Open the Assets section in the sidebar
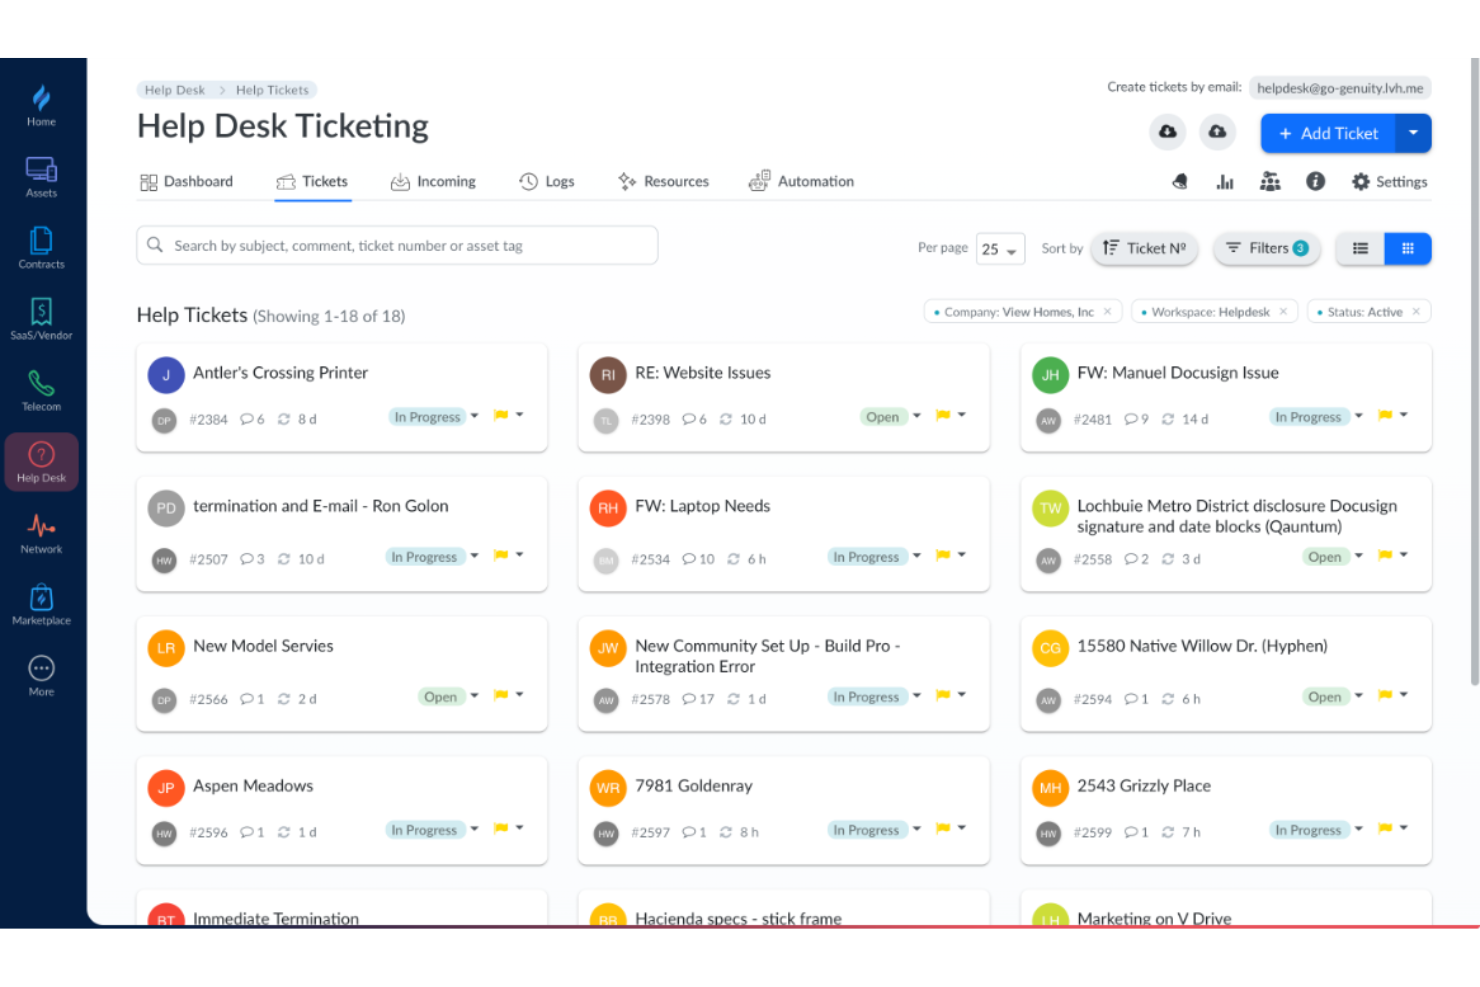The image size is (1480, 987). click(41, 176)
